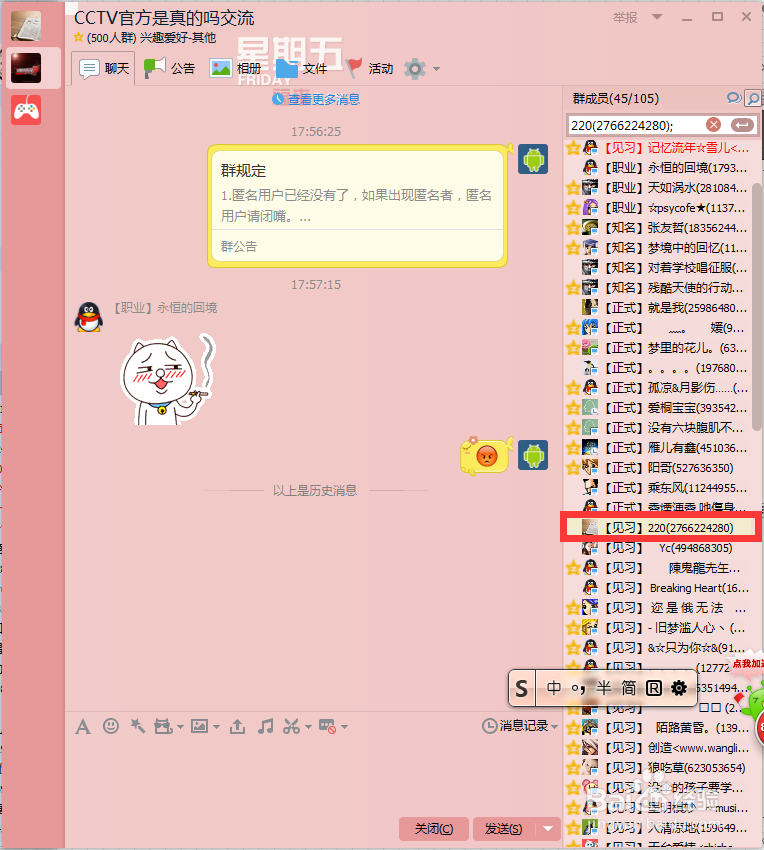
Task: Open the send options arrow beside 发送(S)
Action: (x=548, y=829)
